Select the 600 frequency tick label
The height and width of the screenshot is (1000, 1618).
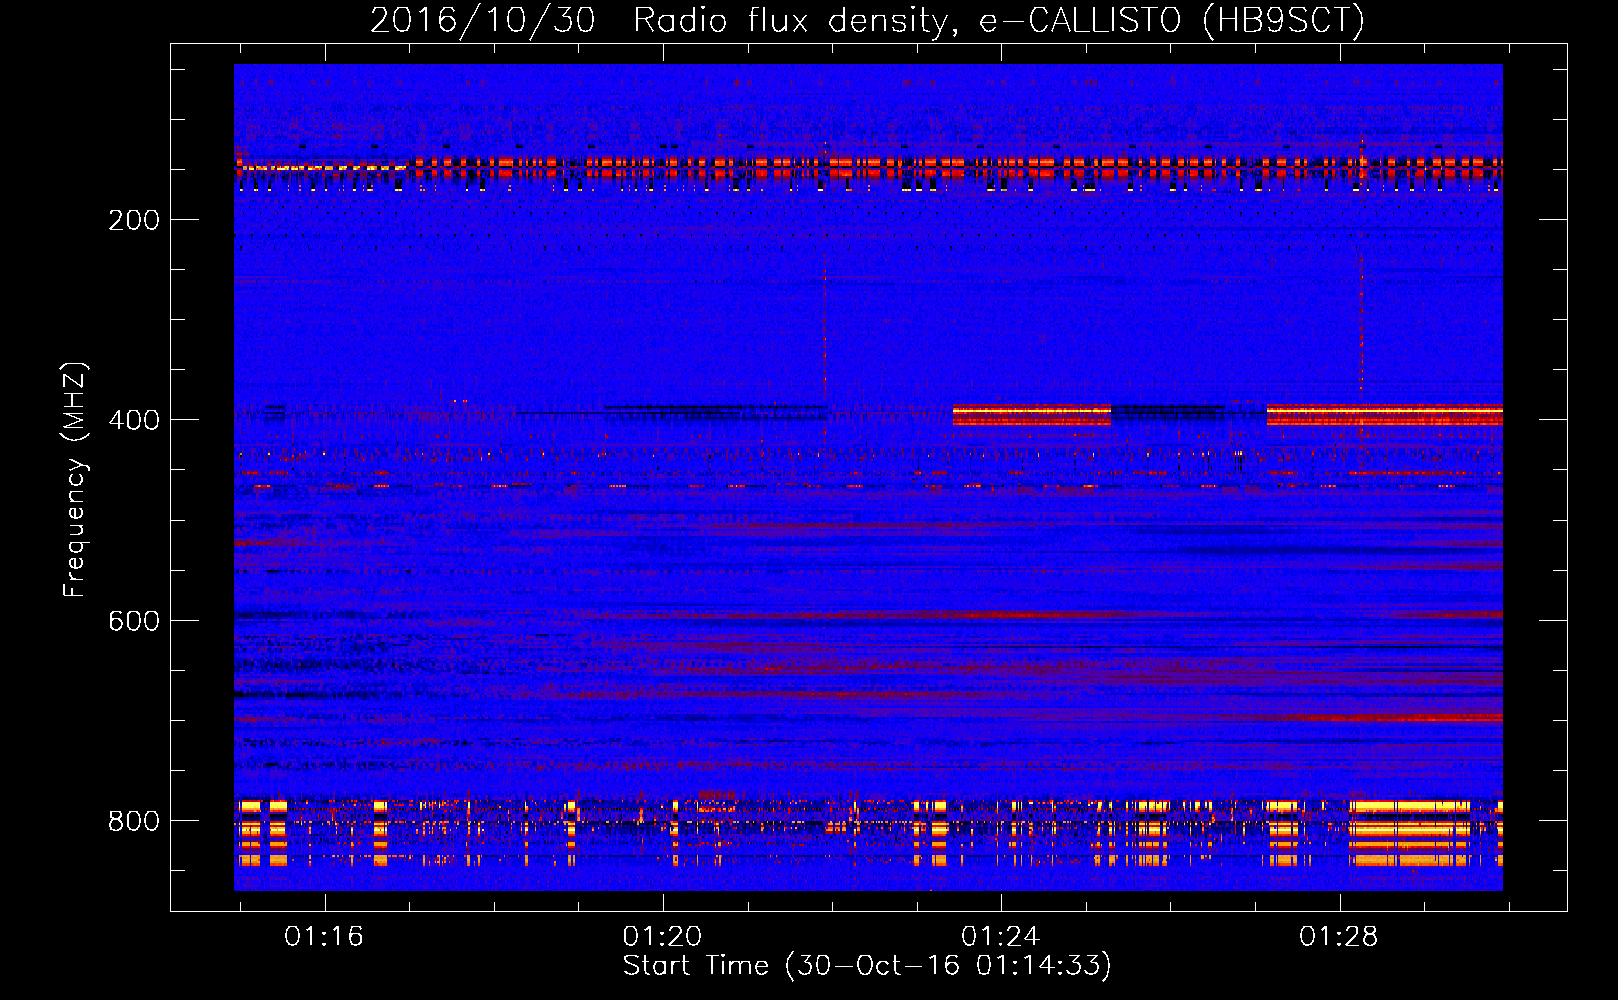coord(134,621)
